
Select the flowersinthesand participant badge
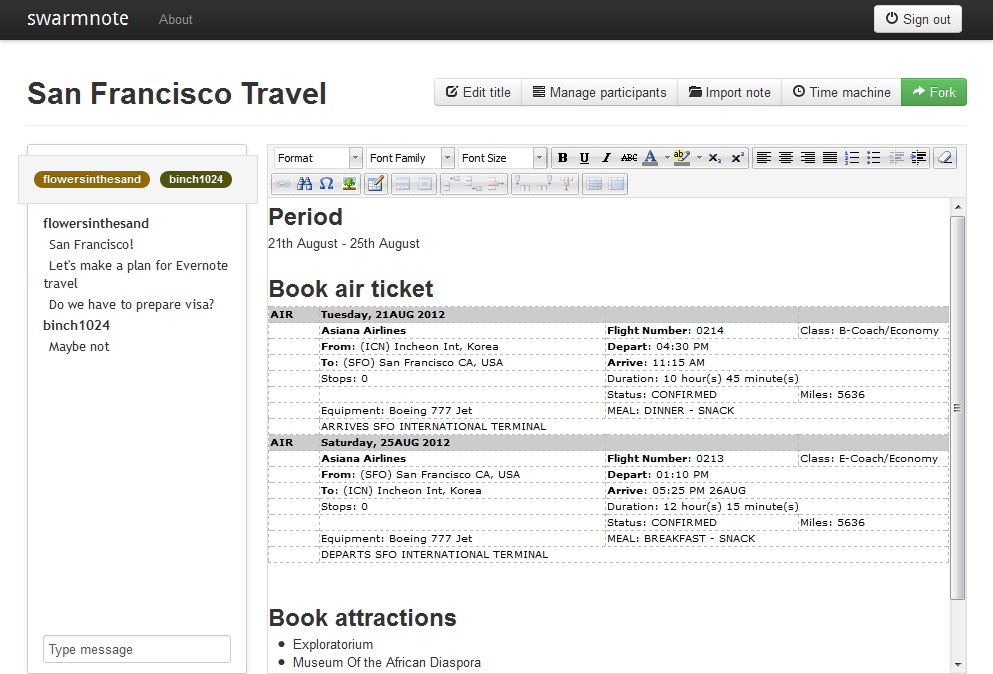click(92, 179)
